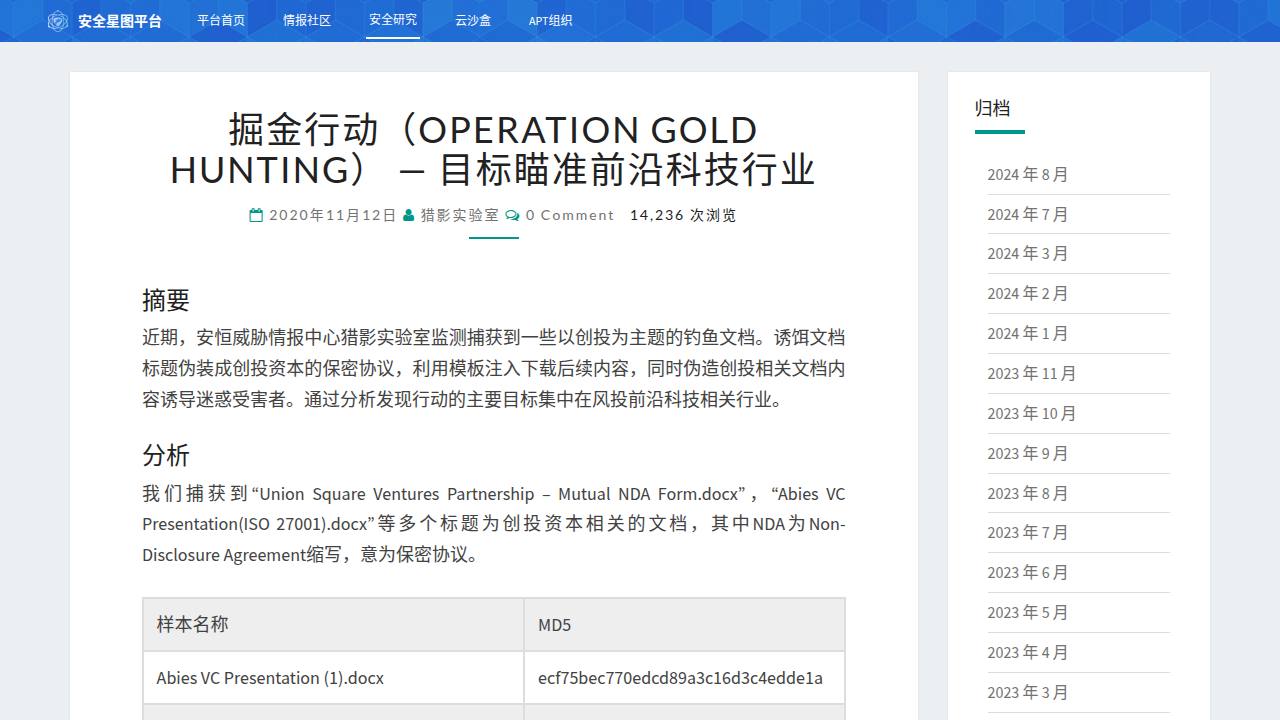The image size is (1280, 720).
Task: Open the 2023 年 6 月 archive
Action: pos(1028,572)
